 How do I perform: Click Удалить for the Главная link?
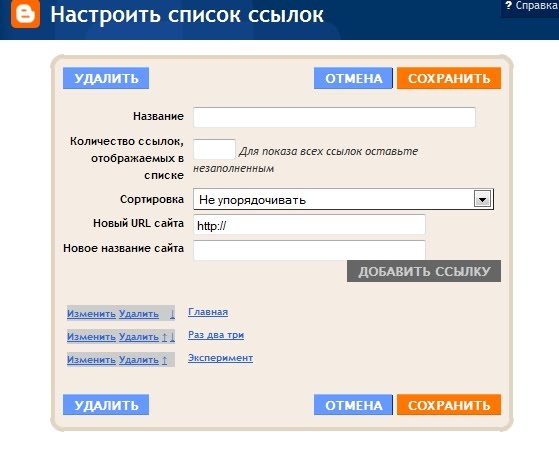[x=139, y=314]
